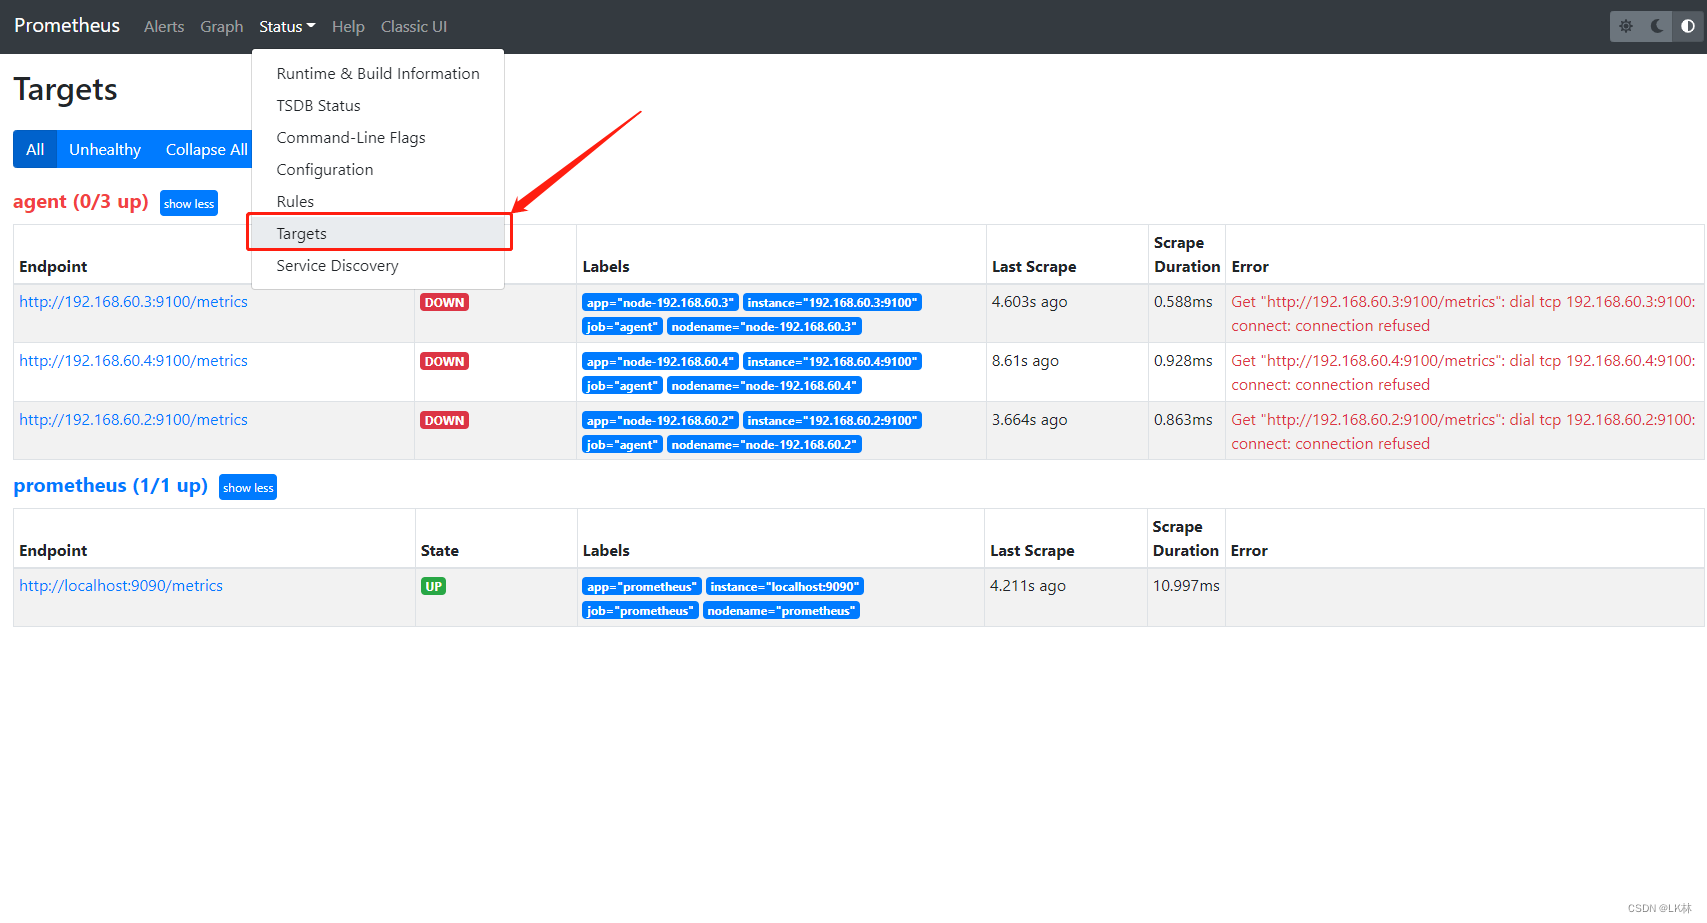Click scrape duration 0.863ms
The image size is (1707, 923).
point(1183,420)
